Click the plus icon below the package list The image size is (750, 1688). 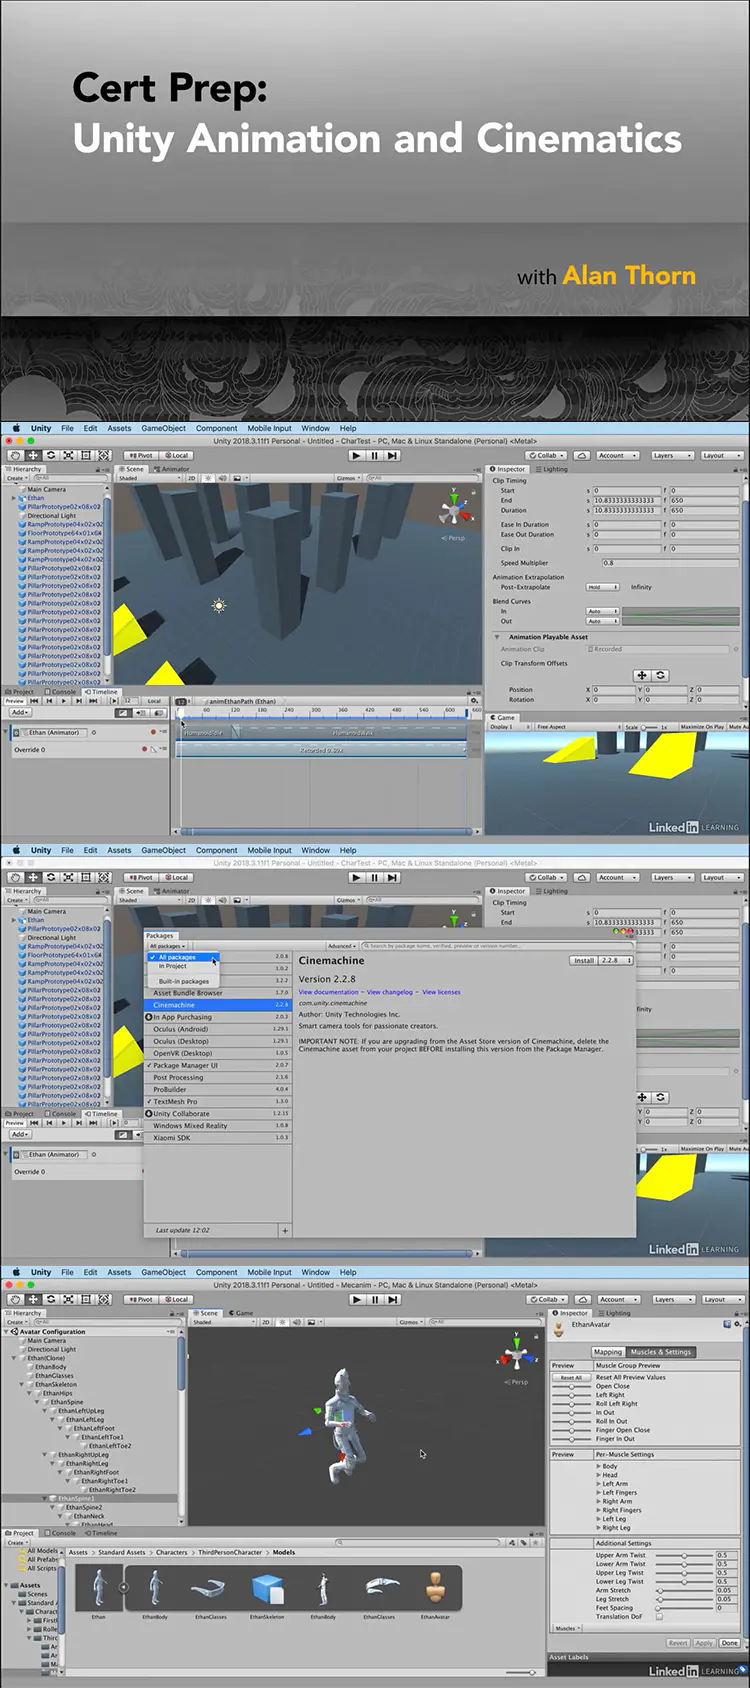point(285,1231)
